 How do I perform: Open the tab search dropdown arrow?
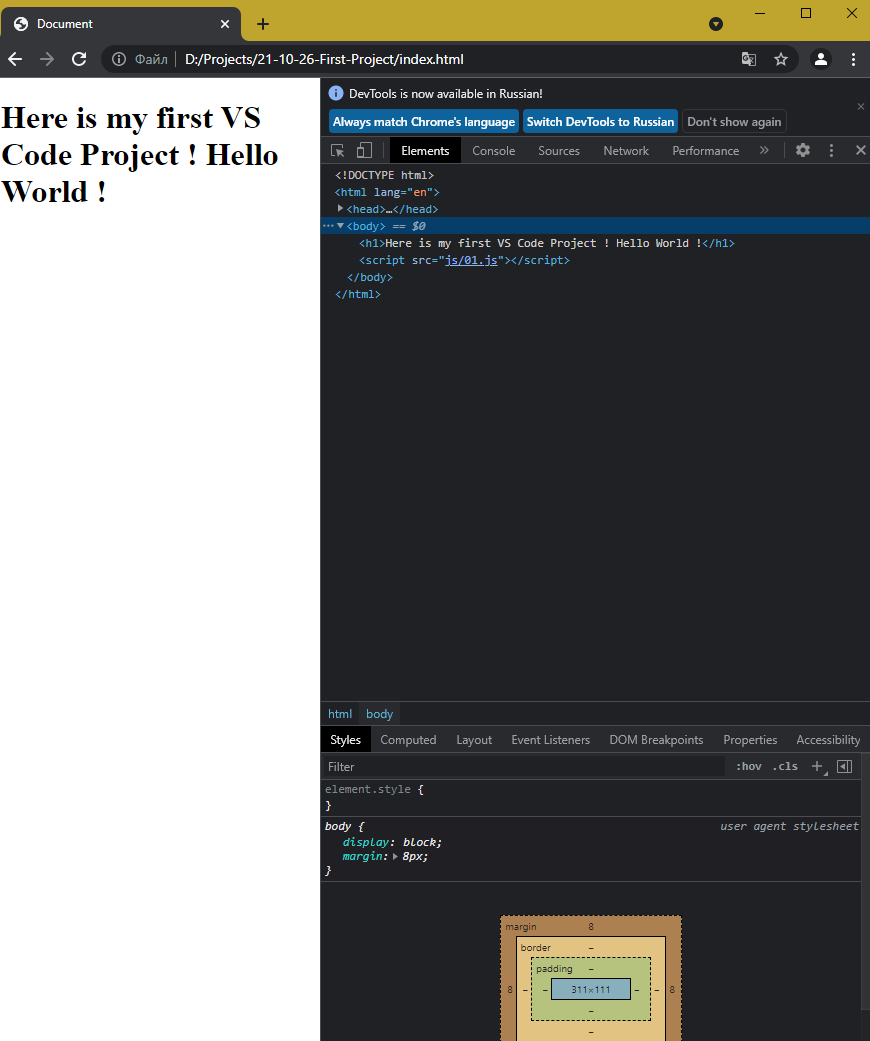point(716,24)
